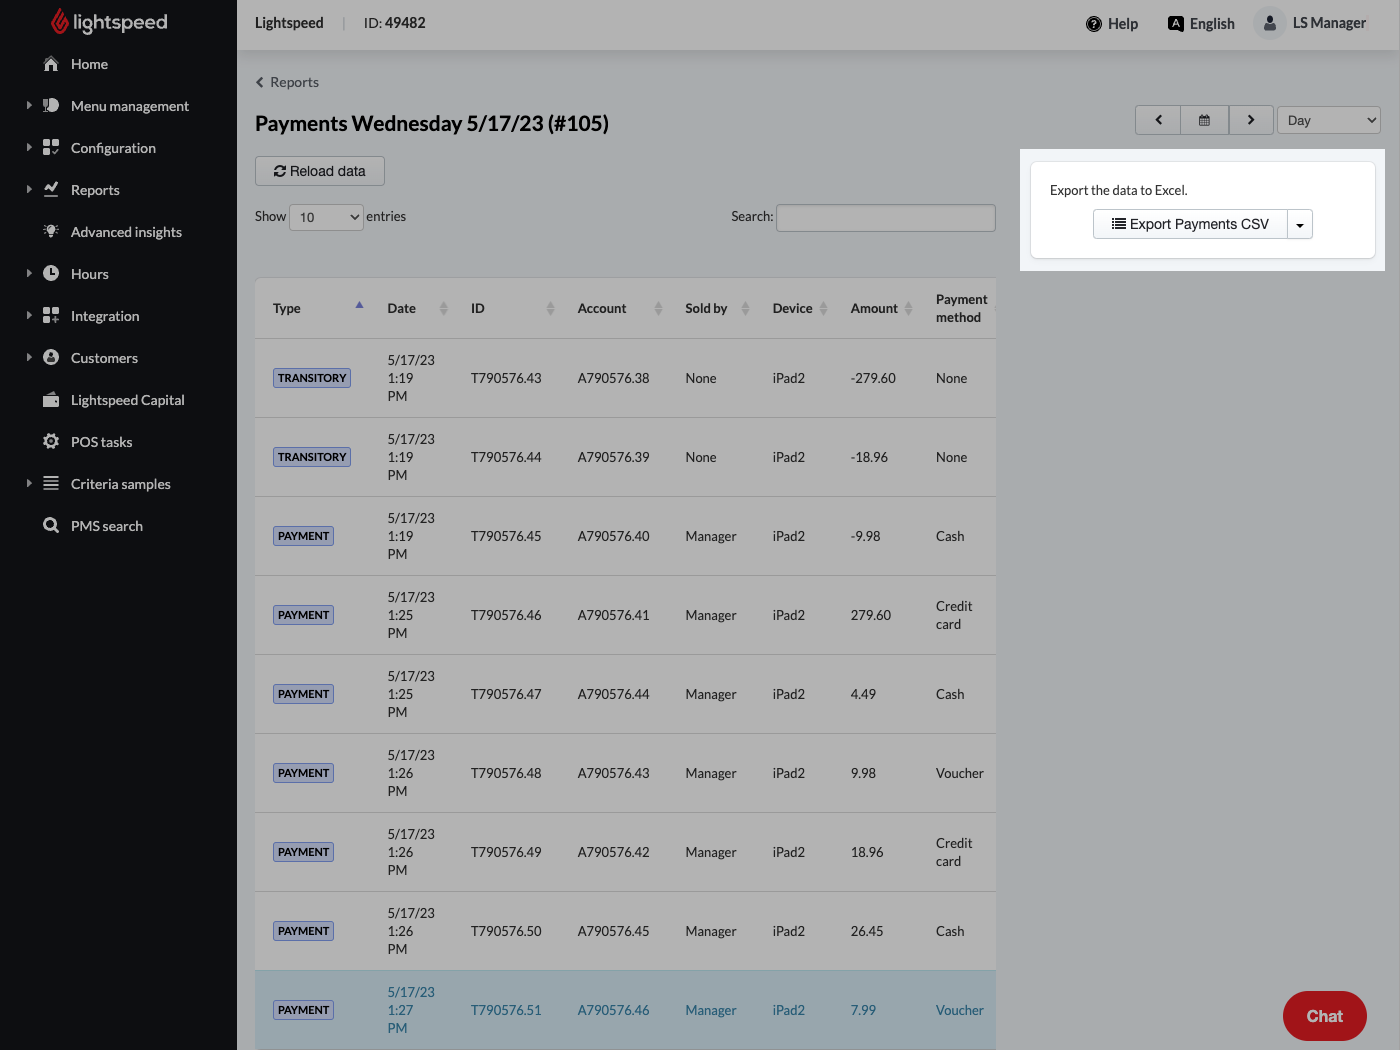Viewport: 1400px width, 1050px height.
Task: Click the Advanced insights lightbulb icon
Action: (51, 231)
